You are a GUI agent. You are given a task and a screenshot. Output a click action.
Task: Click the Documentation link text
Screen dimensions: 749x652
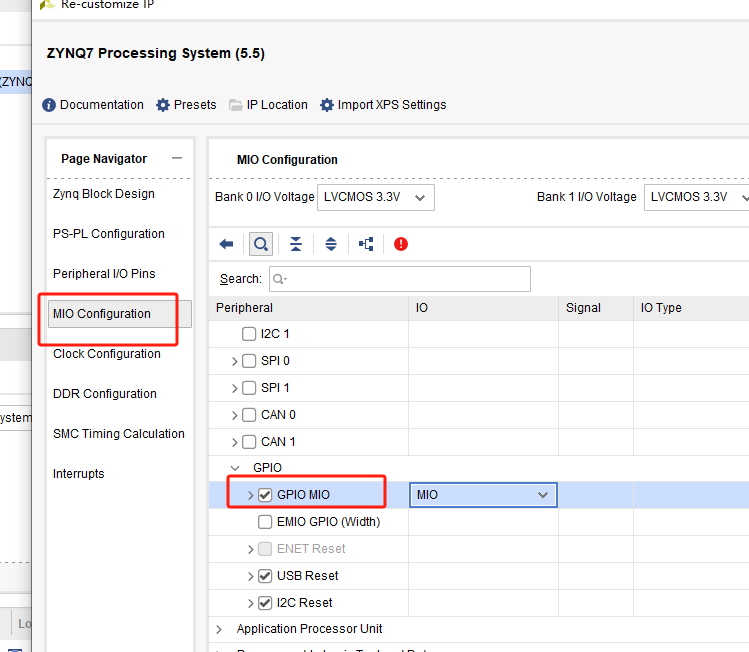tap(102, 105)
